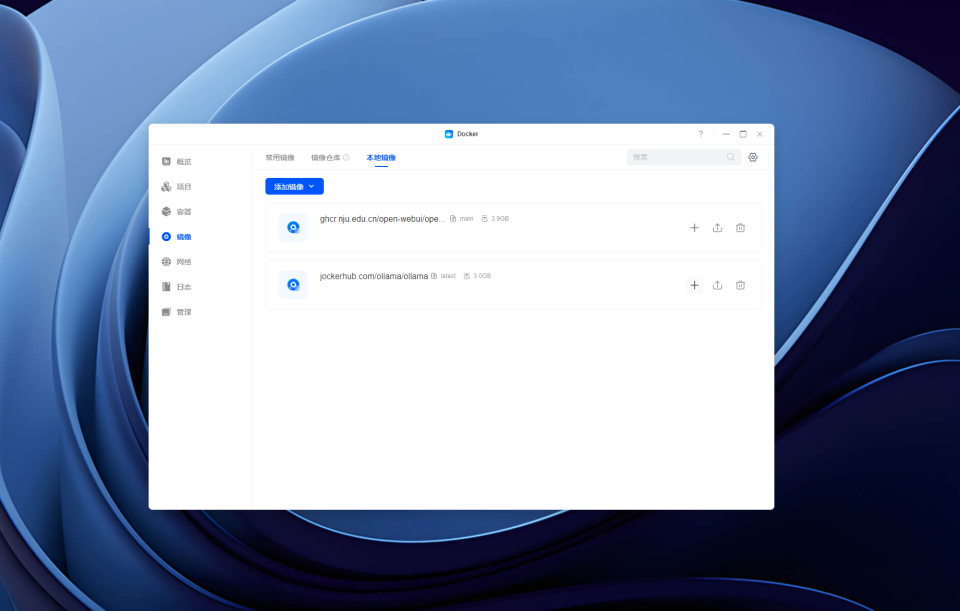Click the open-webui image disc thumbnail
The width and height of the screenshot is (960, 611).
point(293,228)
